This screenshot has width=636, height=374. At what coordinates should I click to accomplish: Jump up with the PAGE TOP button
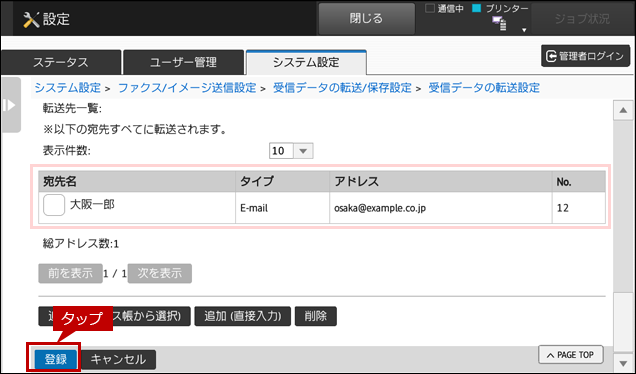571,355
